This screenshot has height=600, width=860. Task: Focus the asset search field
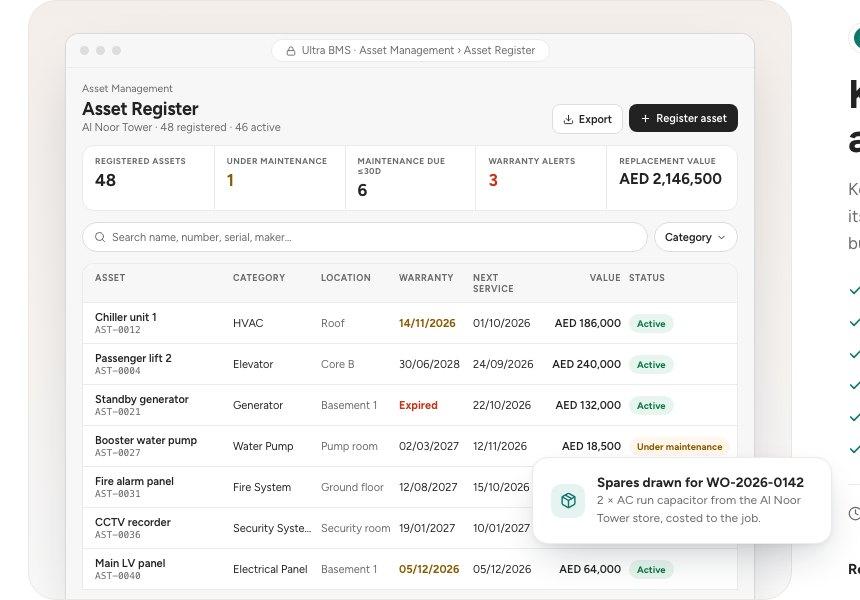point(365,237)
